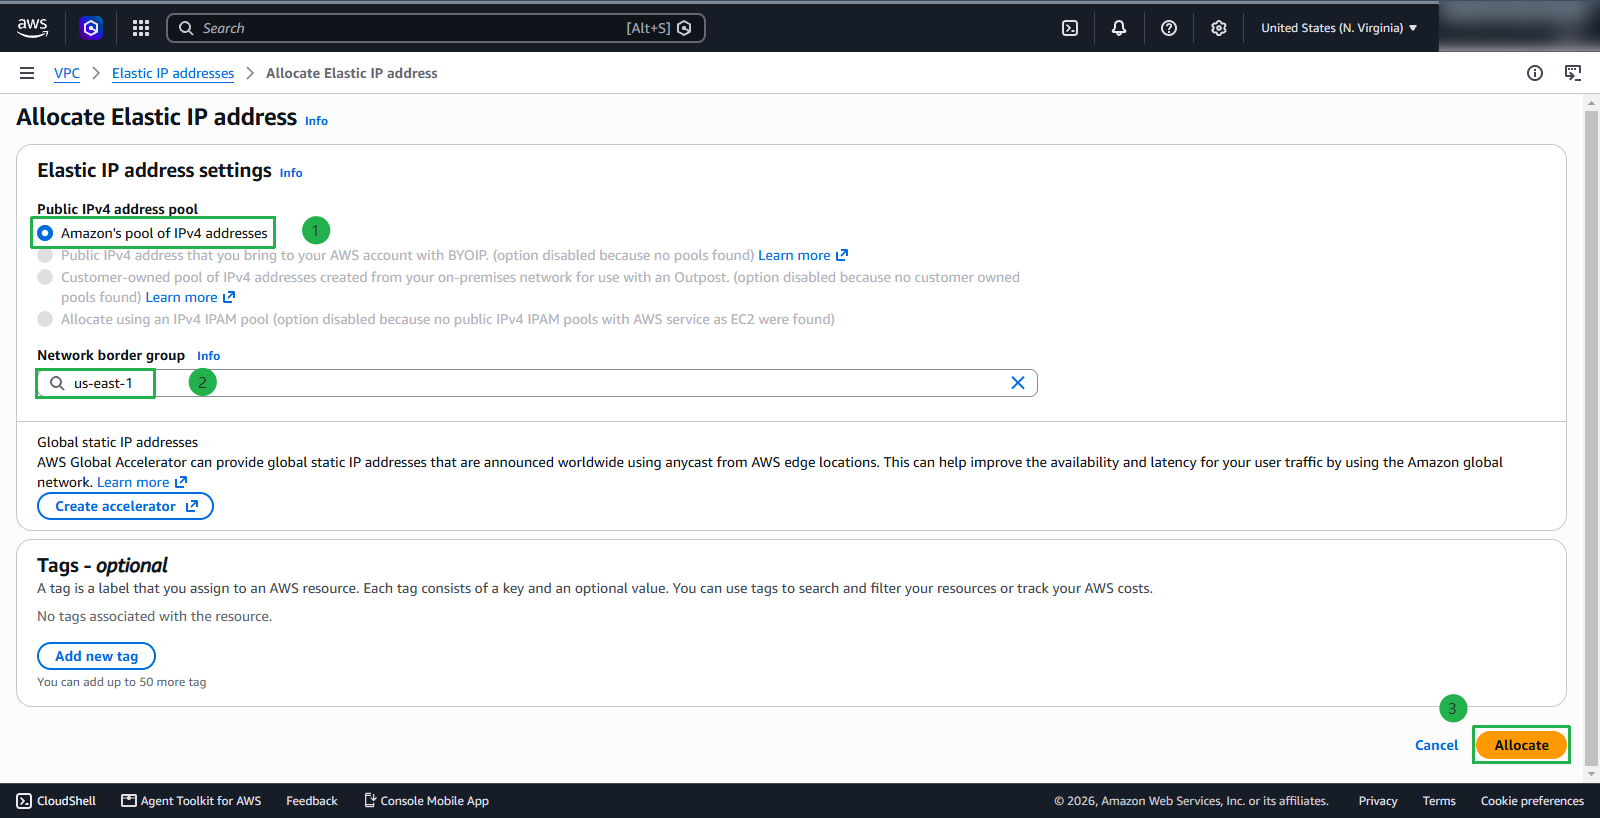The image size is (1600, 818).
Task: Click the Allocate button
Action: (1521, 745)
